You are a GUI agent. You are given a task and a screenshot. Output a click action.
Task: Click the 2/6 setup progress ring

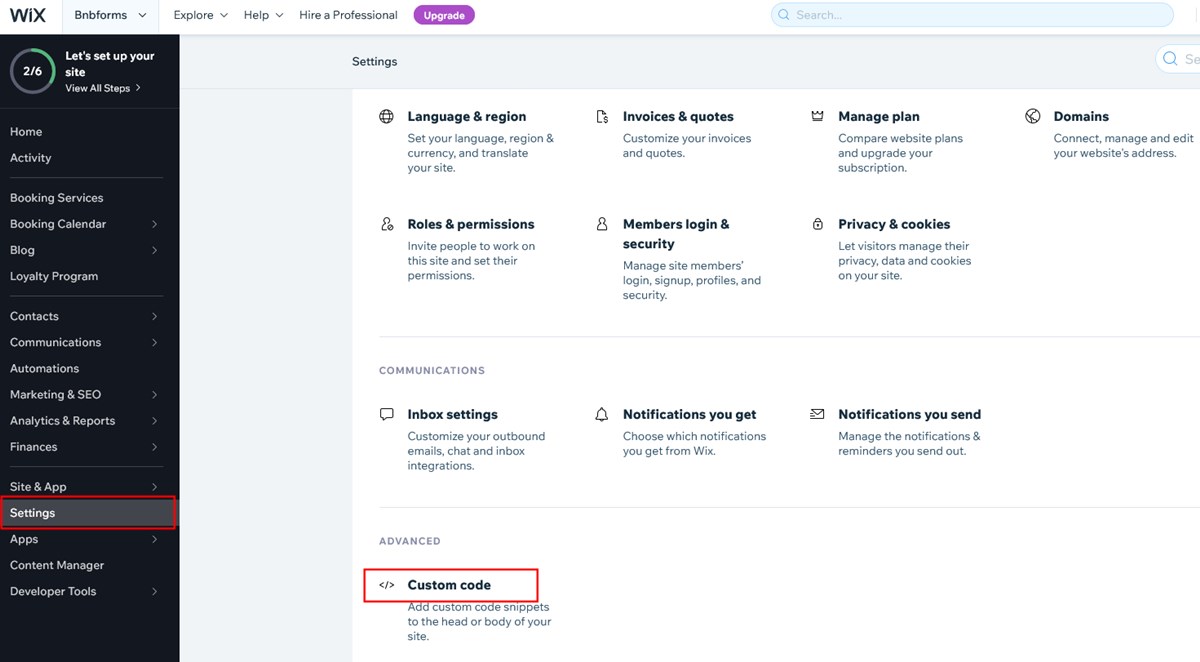(x=33, y=71)
